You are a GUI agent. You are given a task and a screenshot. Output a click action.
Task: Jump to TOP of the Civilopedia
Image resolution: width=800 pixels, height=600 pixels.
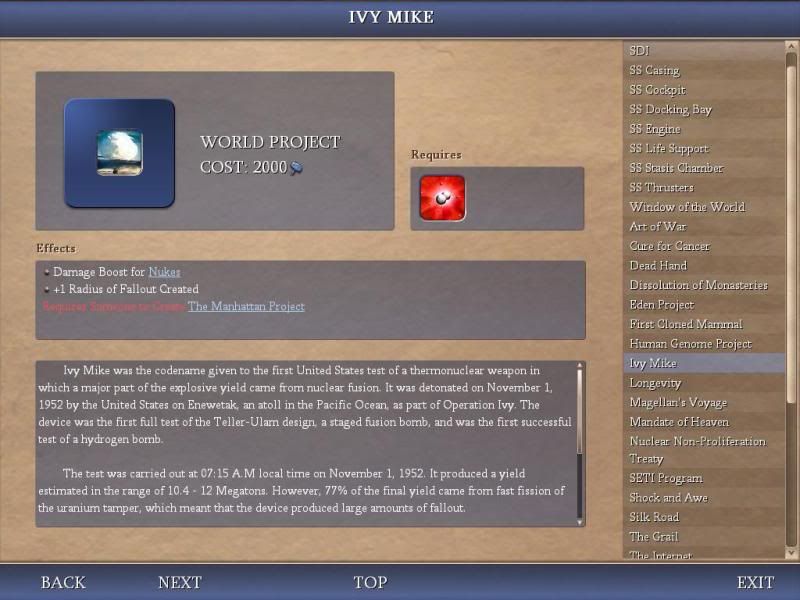370,582
